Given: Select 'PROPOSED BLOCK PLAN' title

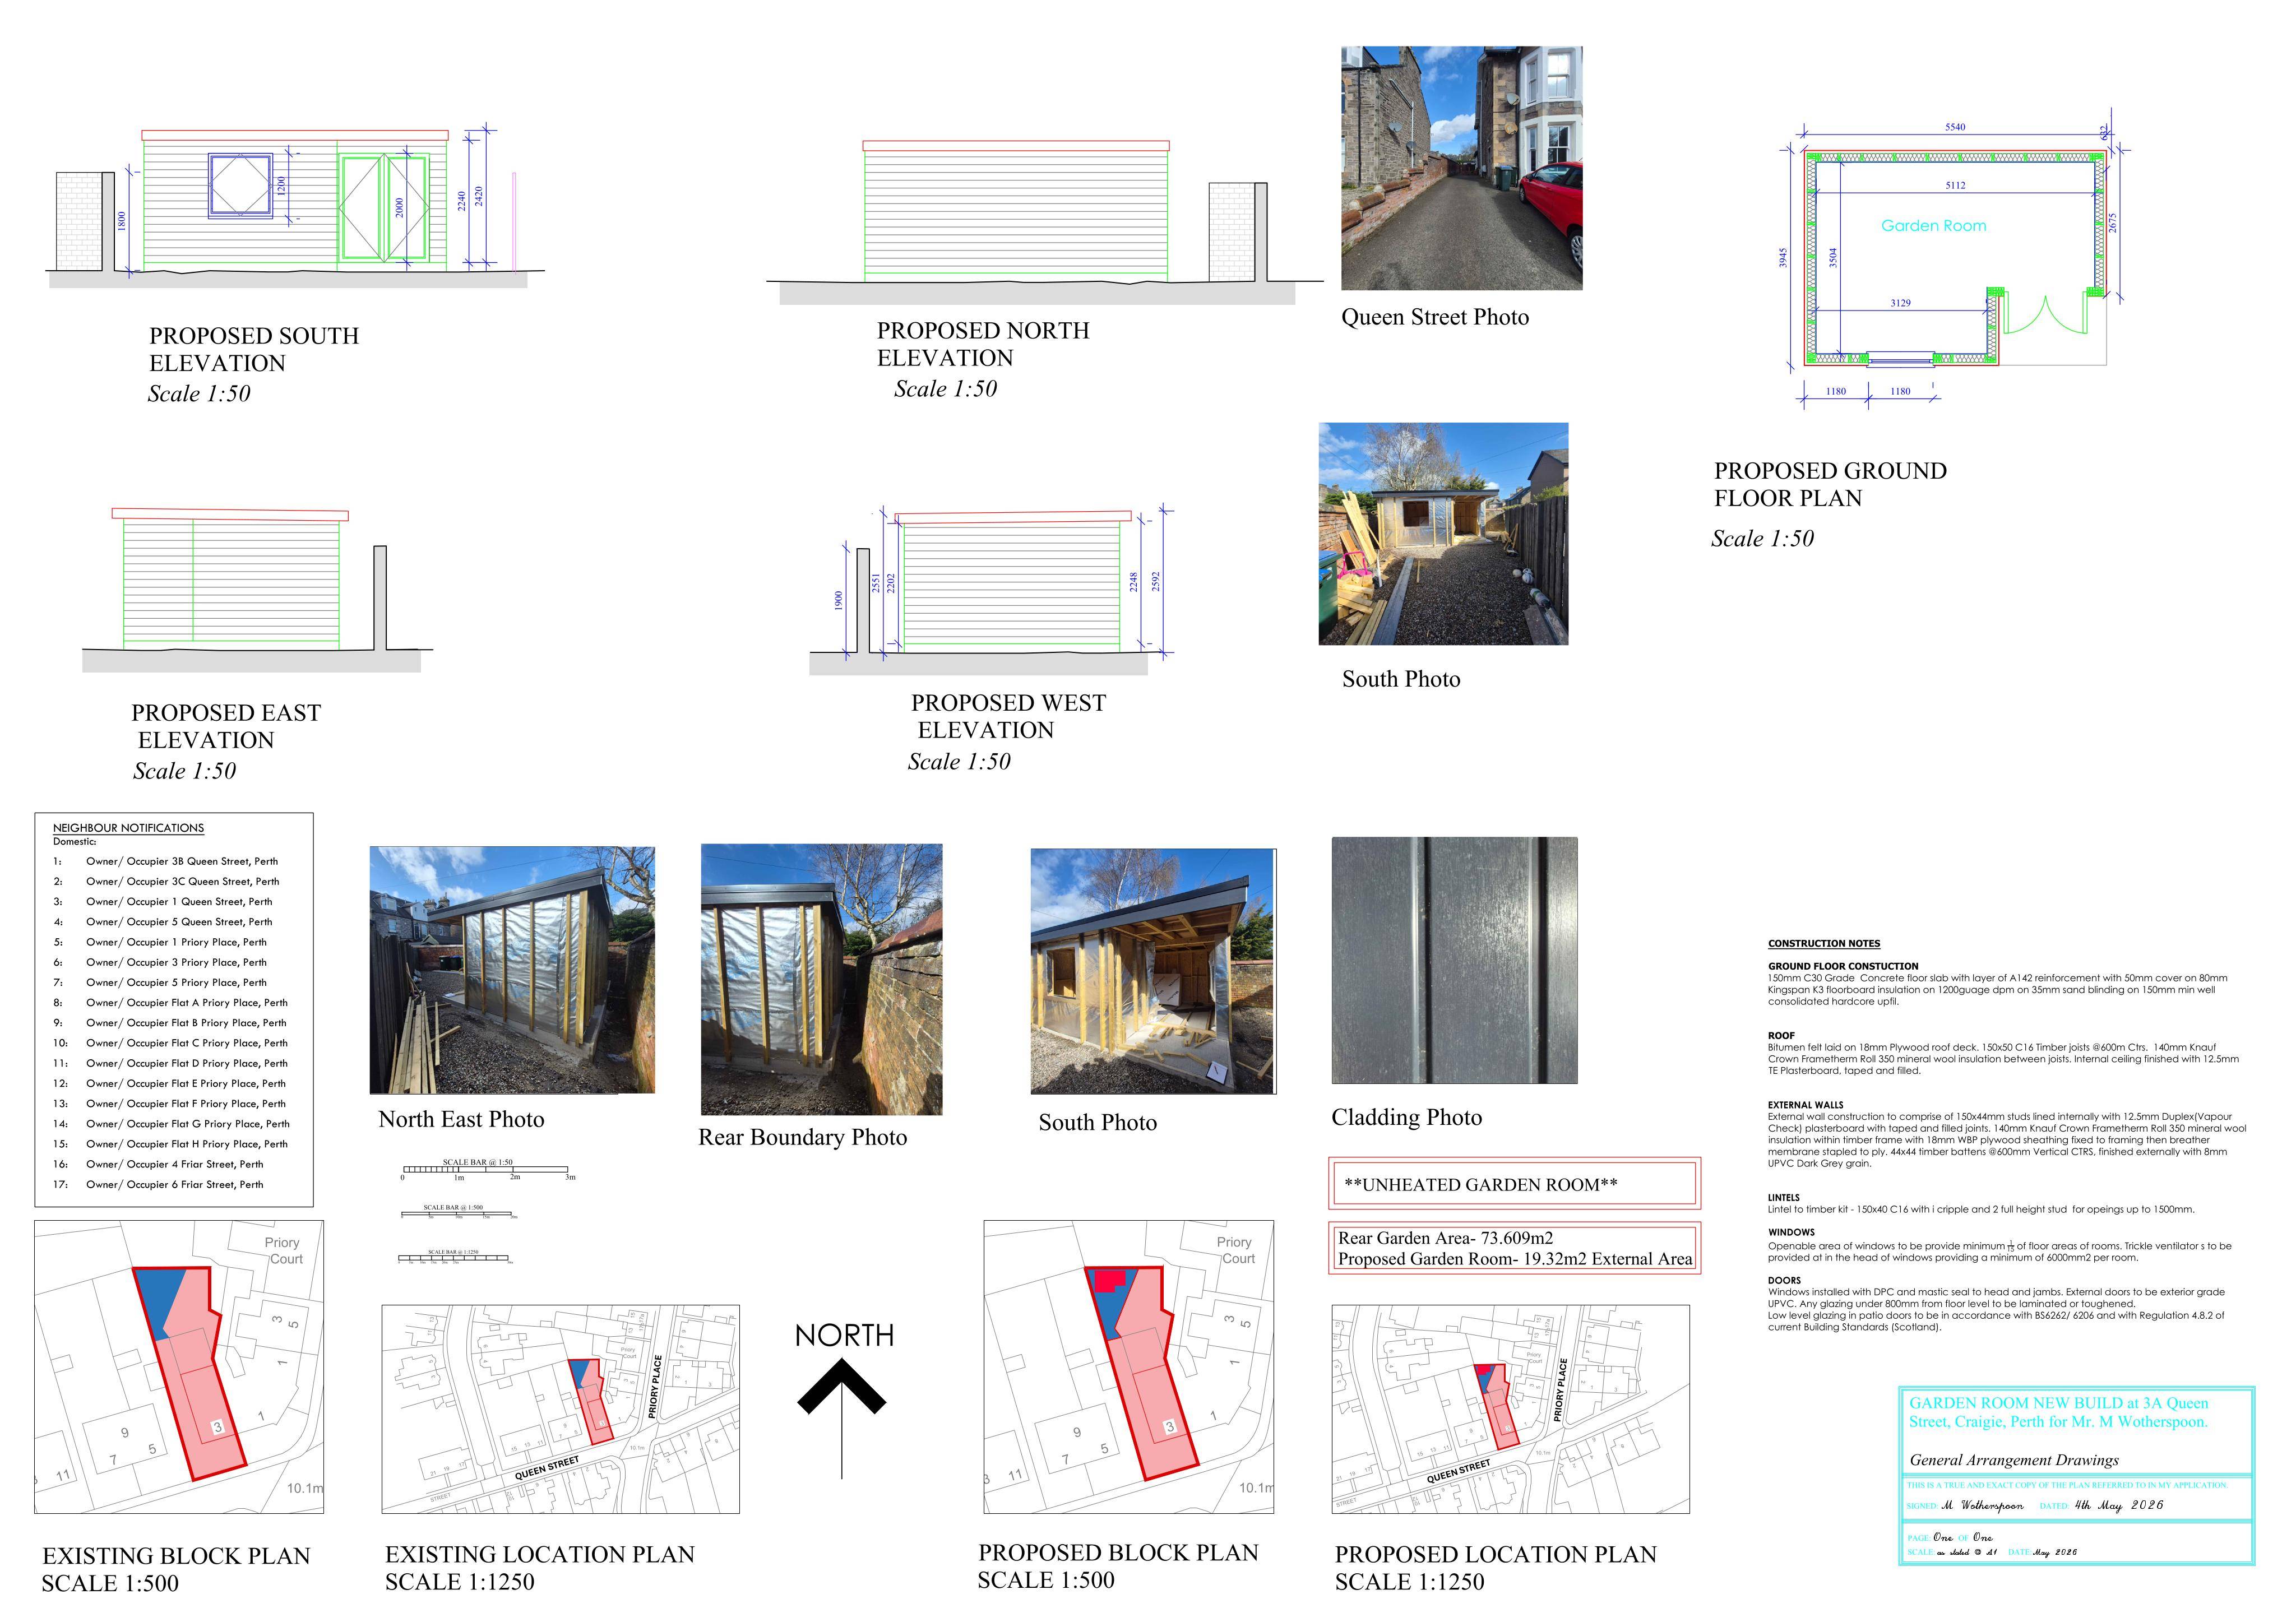Looking at the screenshot, I should tap(1118, 1553).
